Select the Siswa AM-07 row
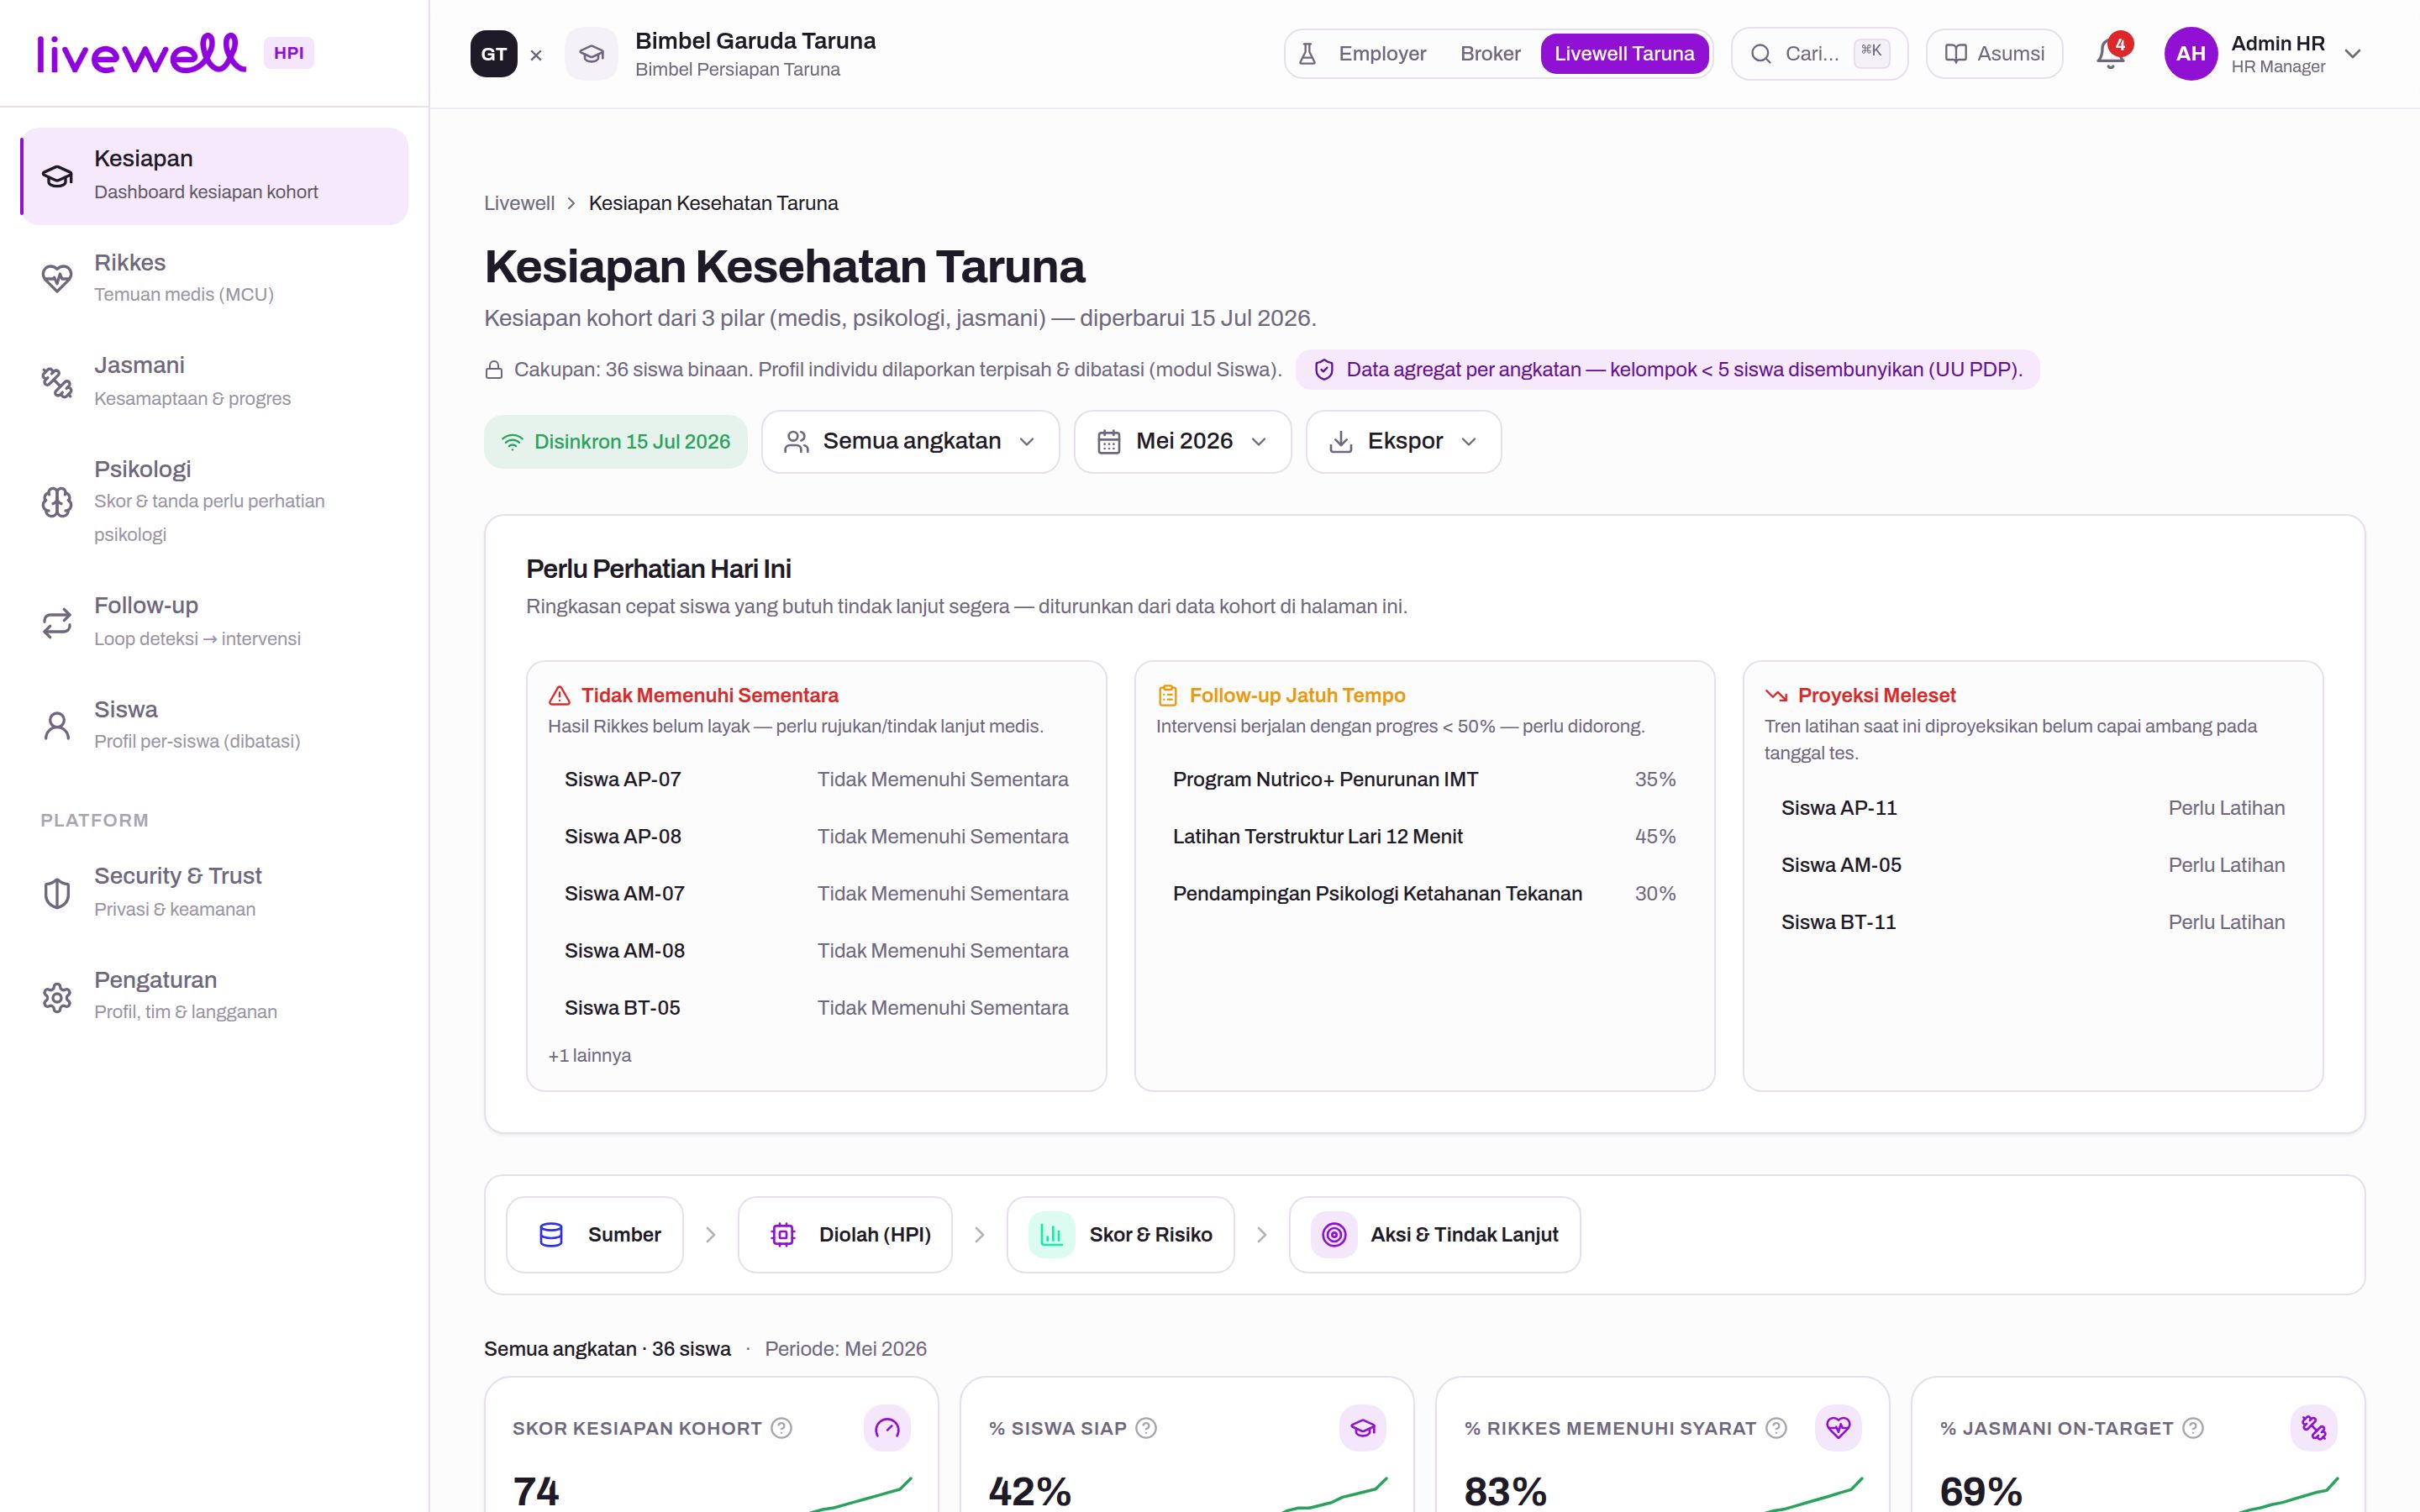This screenshot has width=2420, height=1512. [816, 894]
